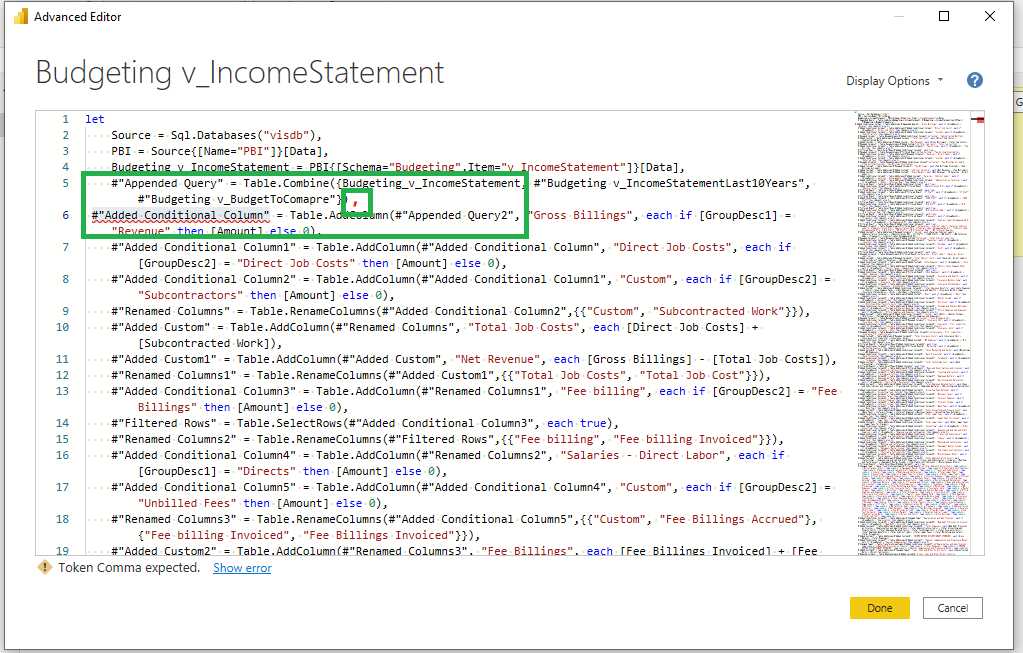Viewport: 1023px width, 653px height.
Task: Click #"Budgeting v_BudgetToComapre" on line 5
Action: coord(239,200)
